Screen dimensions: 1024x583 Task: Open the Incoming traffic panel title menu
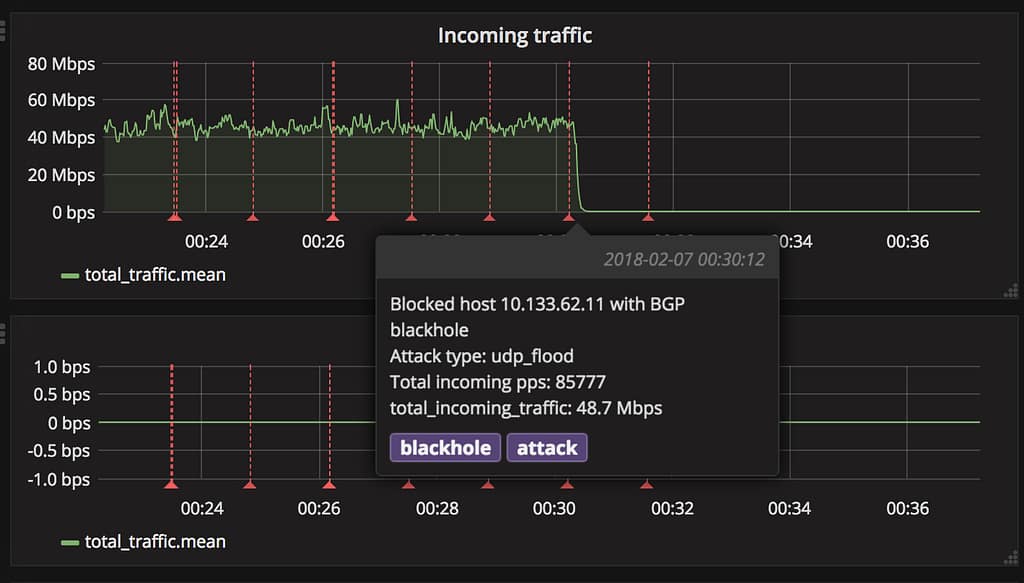click(x=514, y=36)
